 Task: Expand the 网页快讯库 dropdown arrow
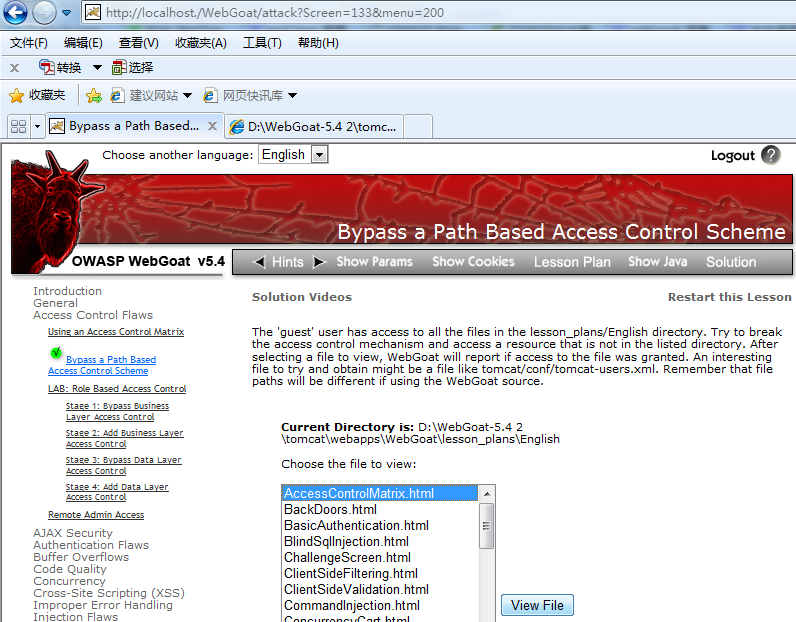(x=292, y=95)
